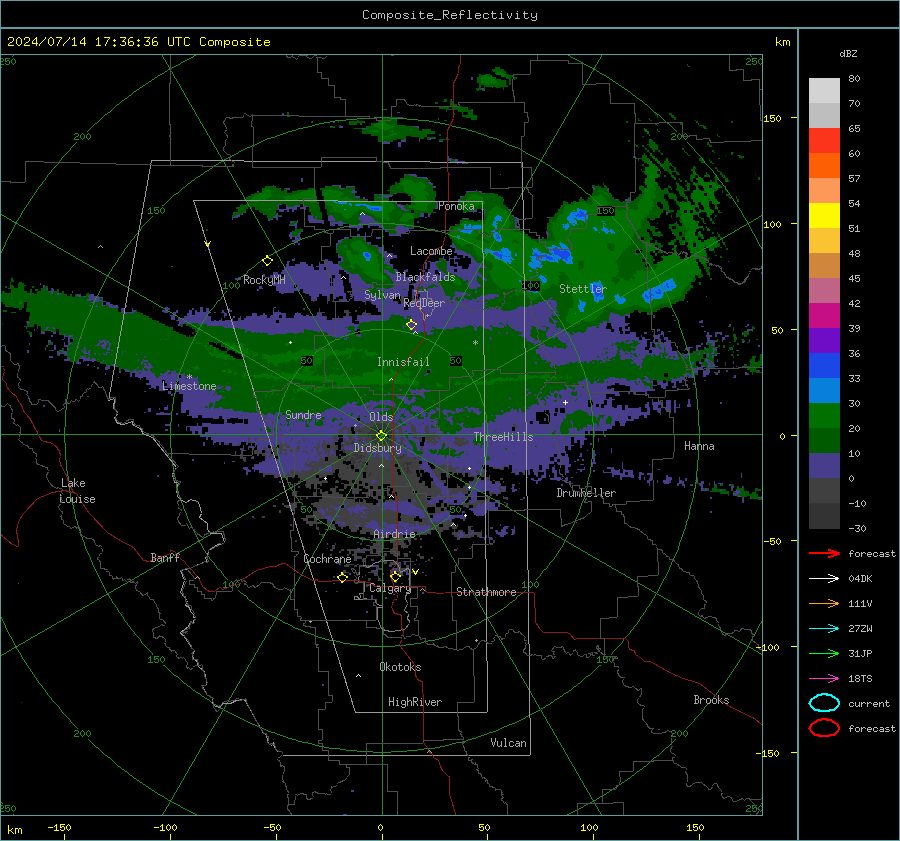Click the Airdrie city label
Viewport: 900px width, 841px height.
tap(394, 534)
